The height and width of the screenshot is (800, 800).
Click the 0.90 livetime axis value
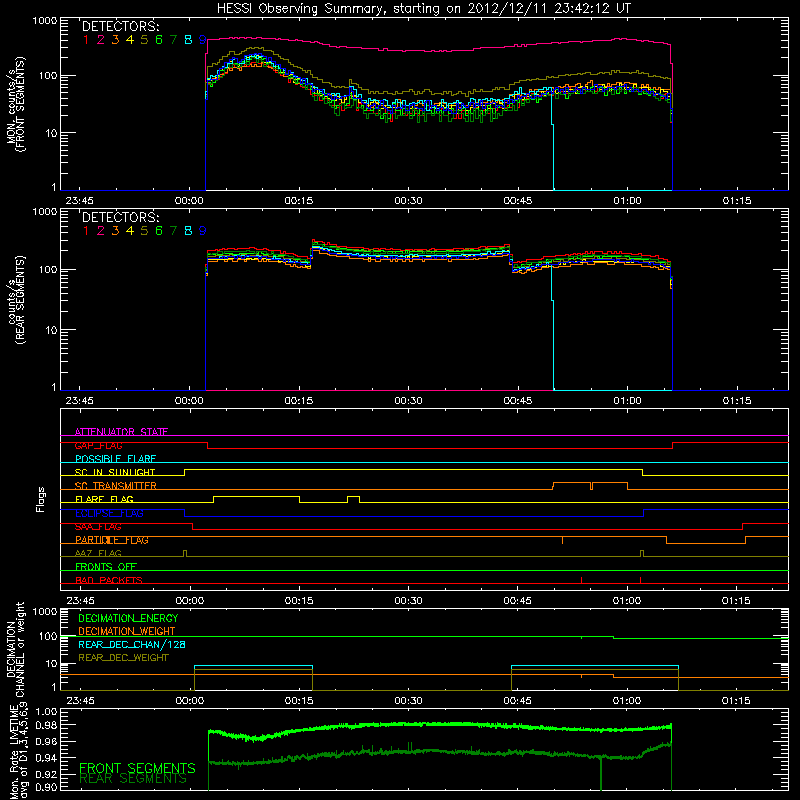(46, 787)
